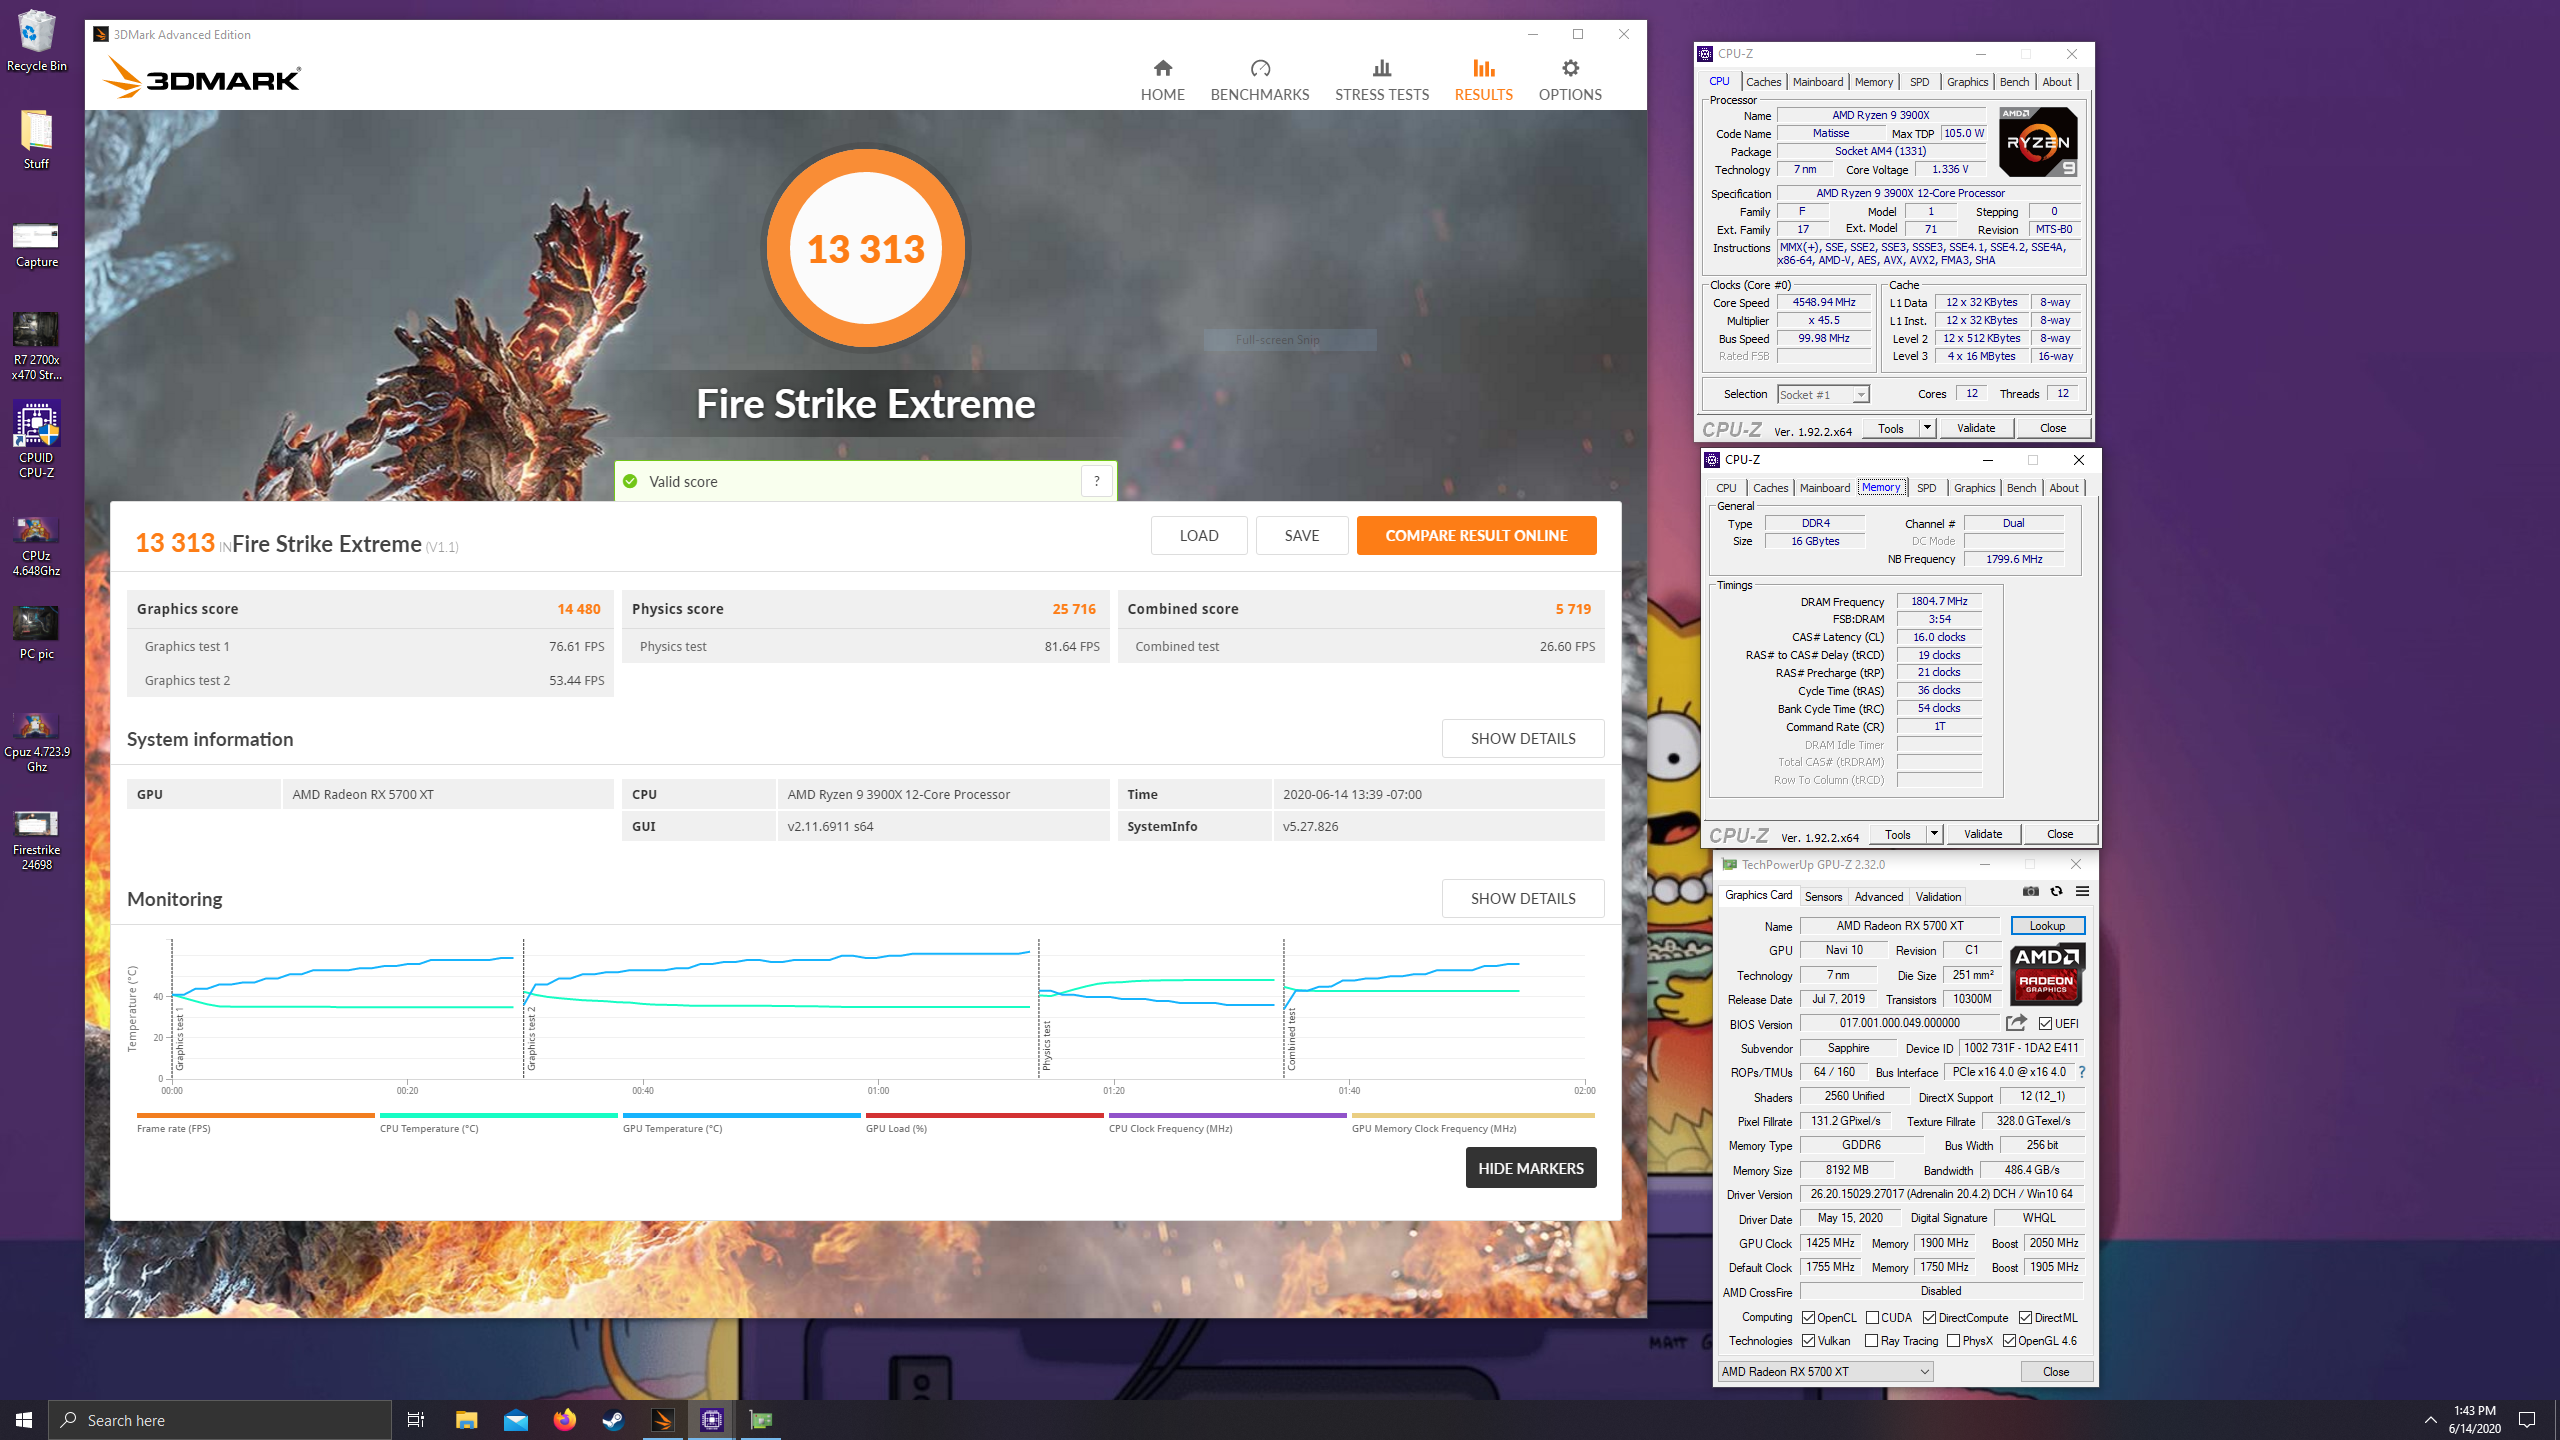Take a GPU-Z screenshot with the camera icon
Viewport: 2560px width, 1440px height.
click(x=2030, y=891)
